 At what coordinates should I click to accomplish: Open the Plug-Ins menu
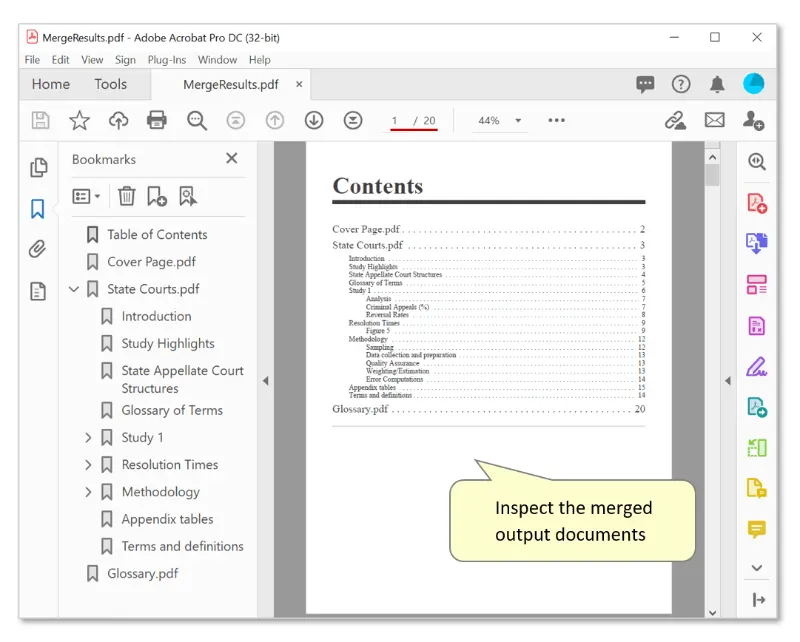166,60
